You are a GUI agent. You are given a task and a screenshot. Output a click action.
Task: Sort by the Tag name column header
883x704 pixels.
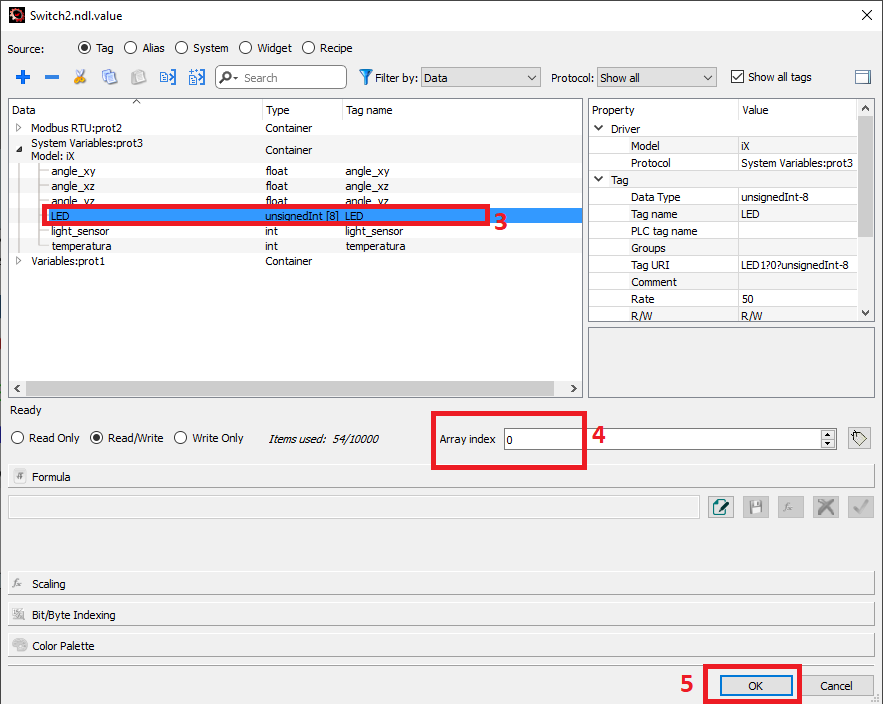[x=462, y=110]
